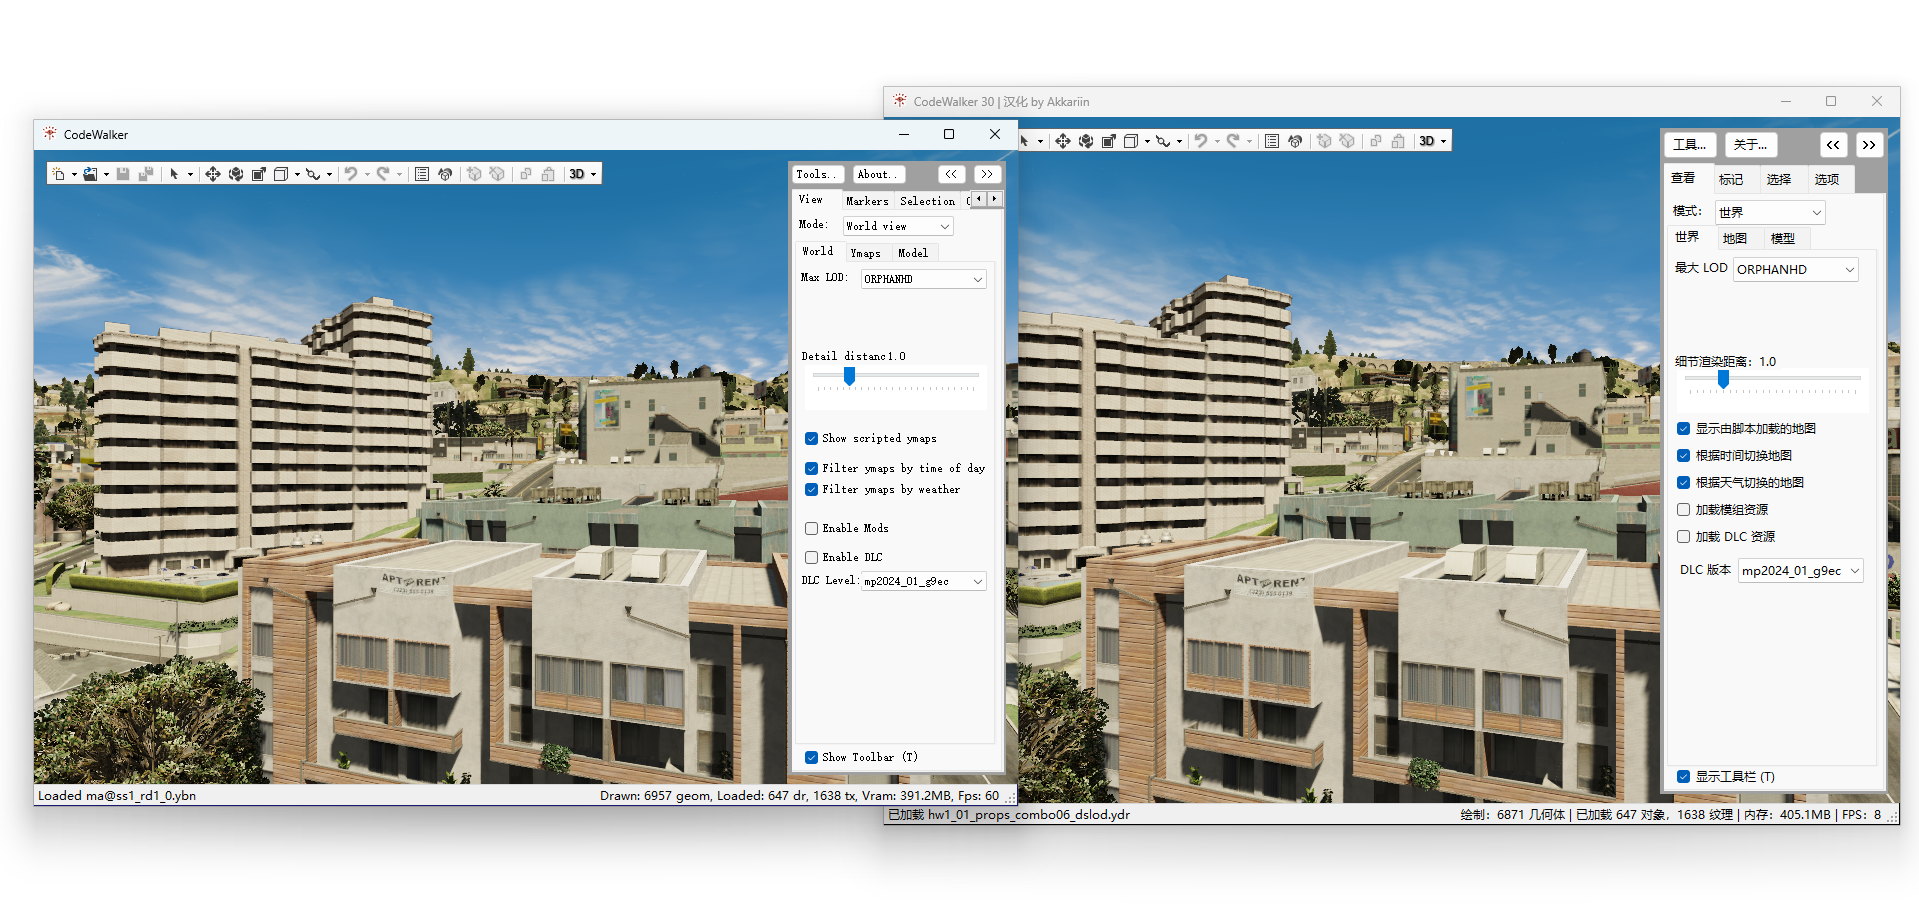Open project window icon in left toolbar
1919x924 pixels.
click(445, 174)
